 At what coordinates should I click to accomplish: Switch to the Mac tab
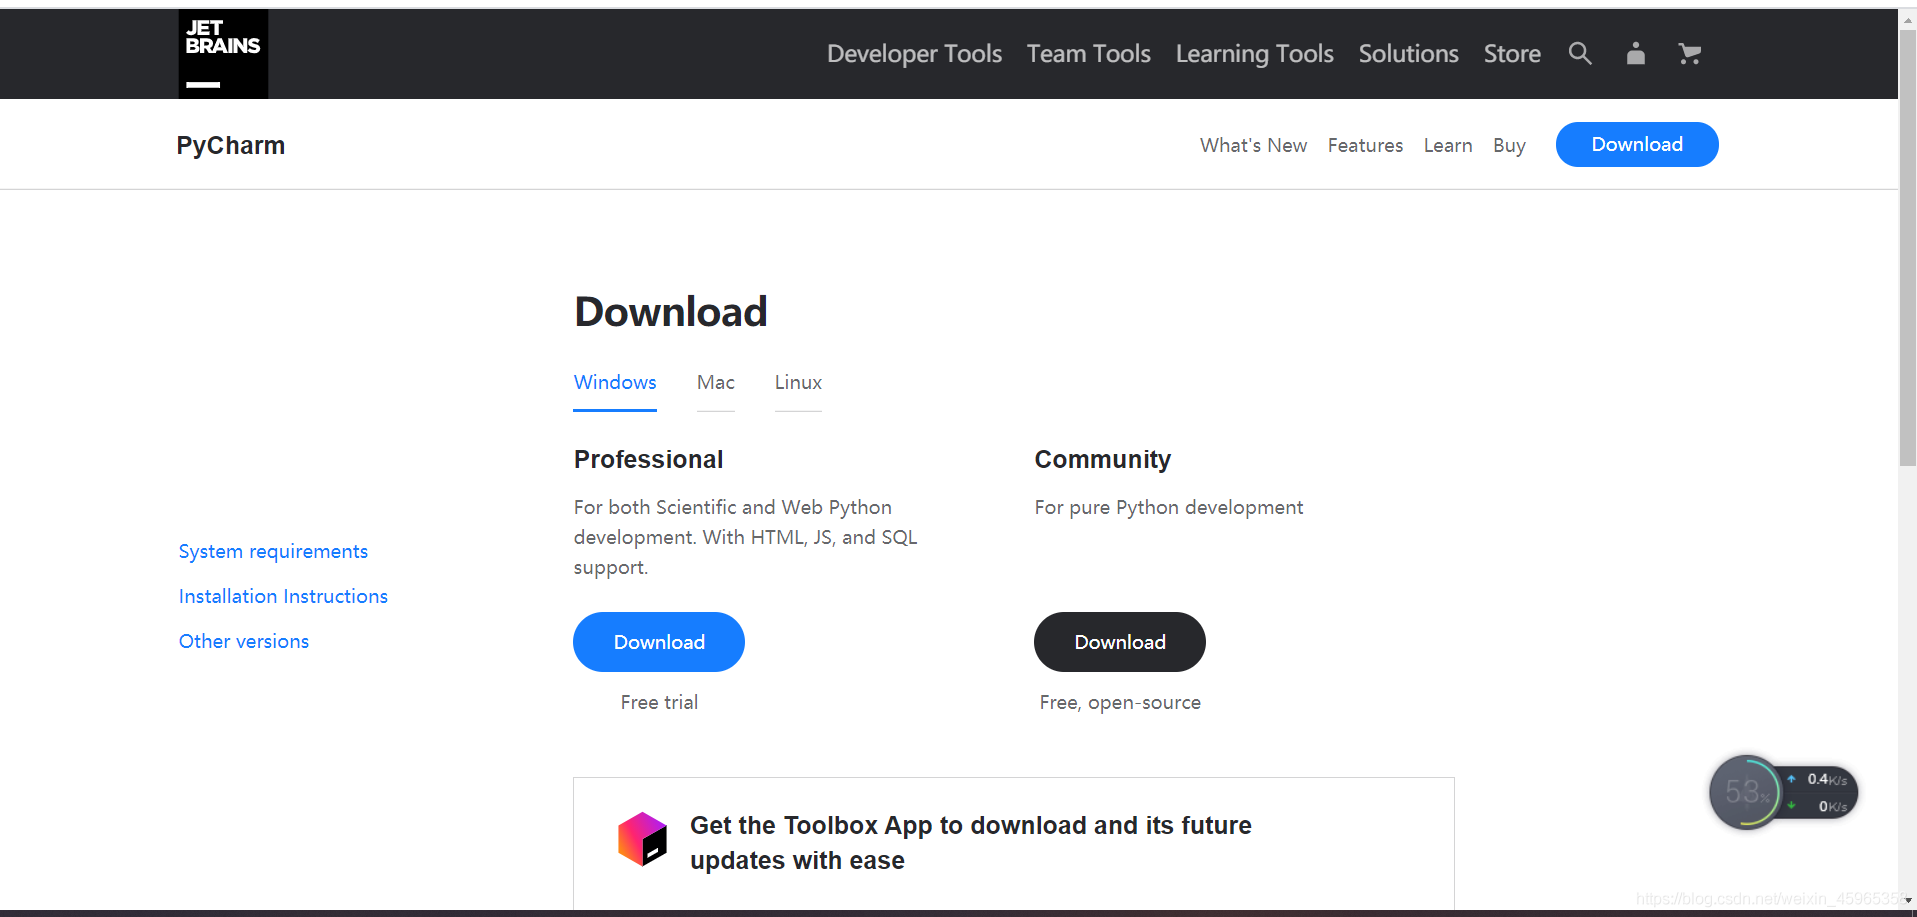pos(716,383)
